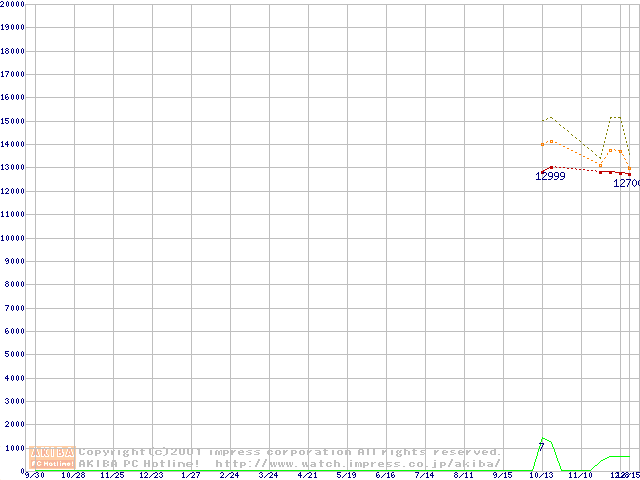Click the 6/16 date on the X axis

(385, 475)
